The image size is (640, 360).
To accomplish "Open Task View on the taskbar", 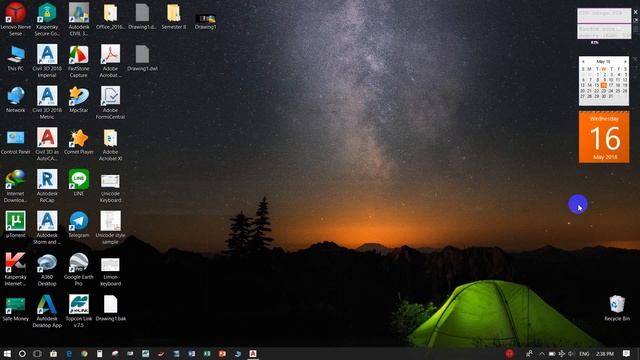I will pyautogui.click(x=37, y=353).
